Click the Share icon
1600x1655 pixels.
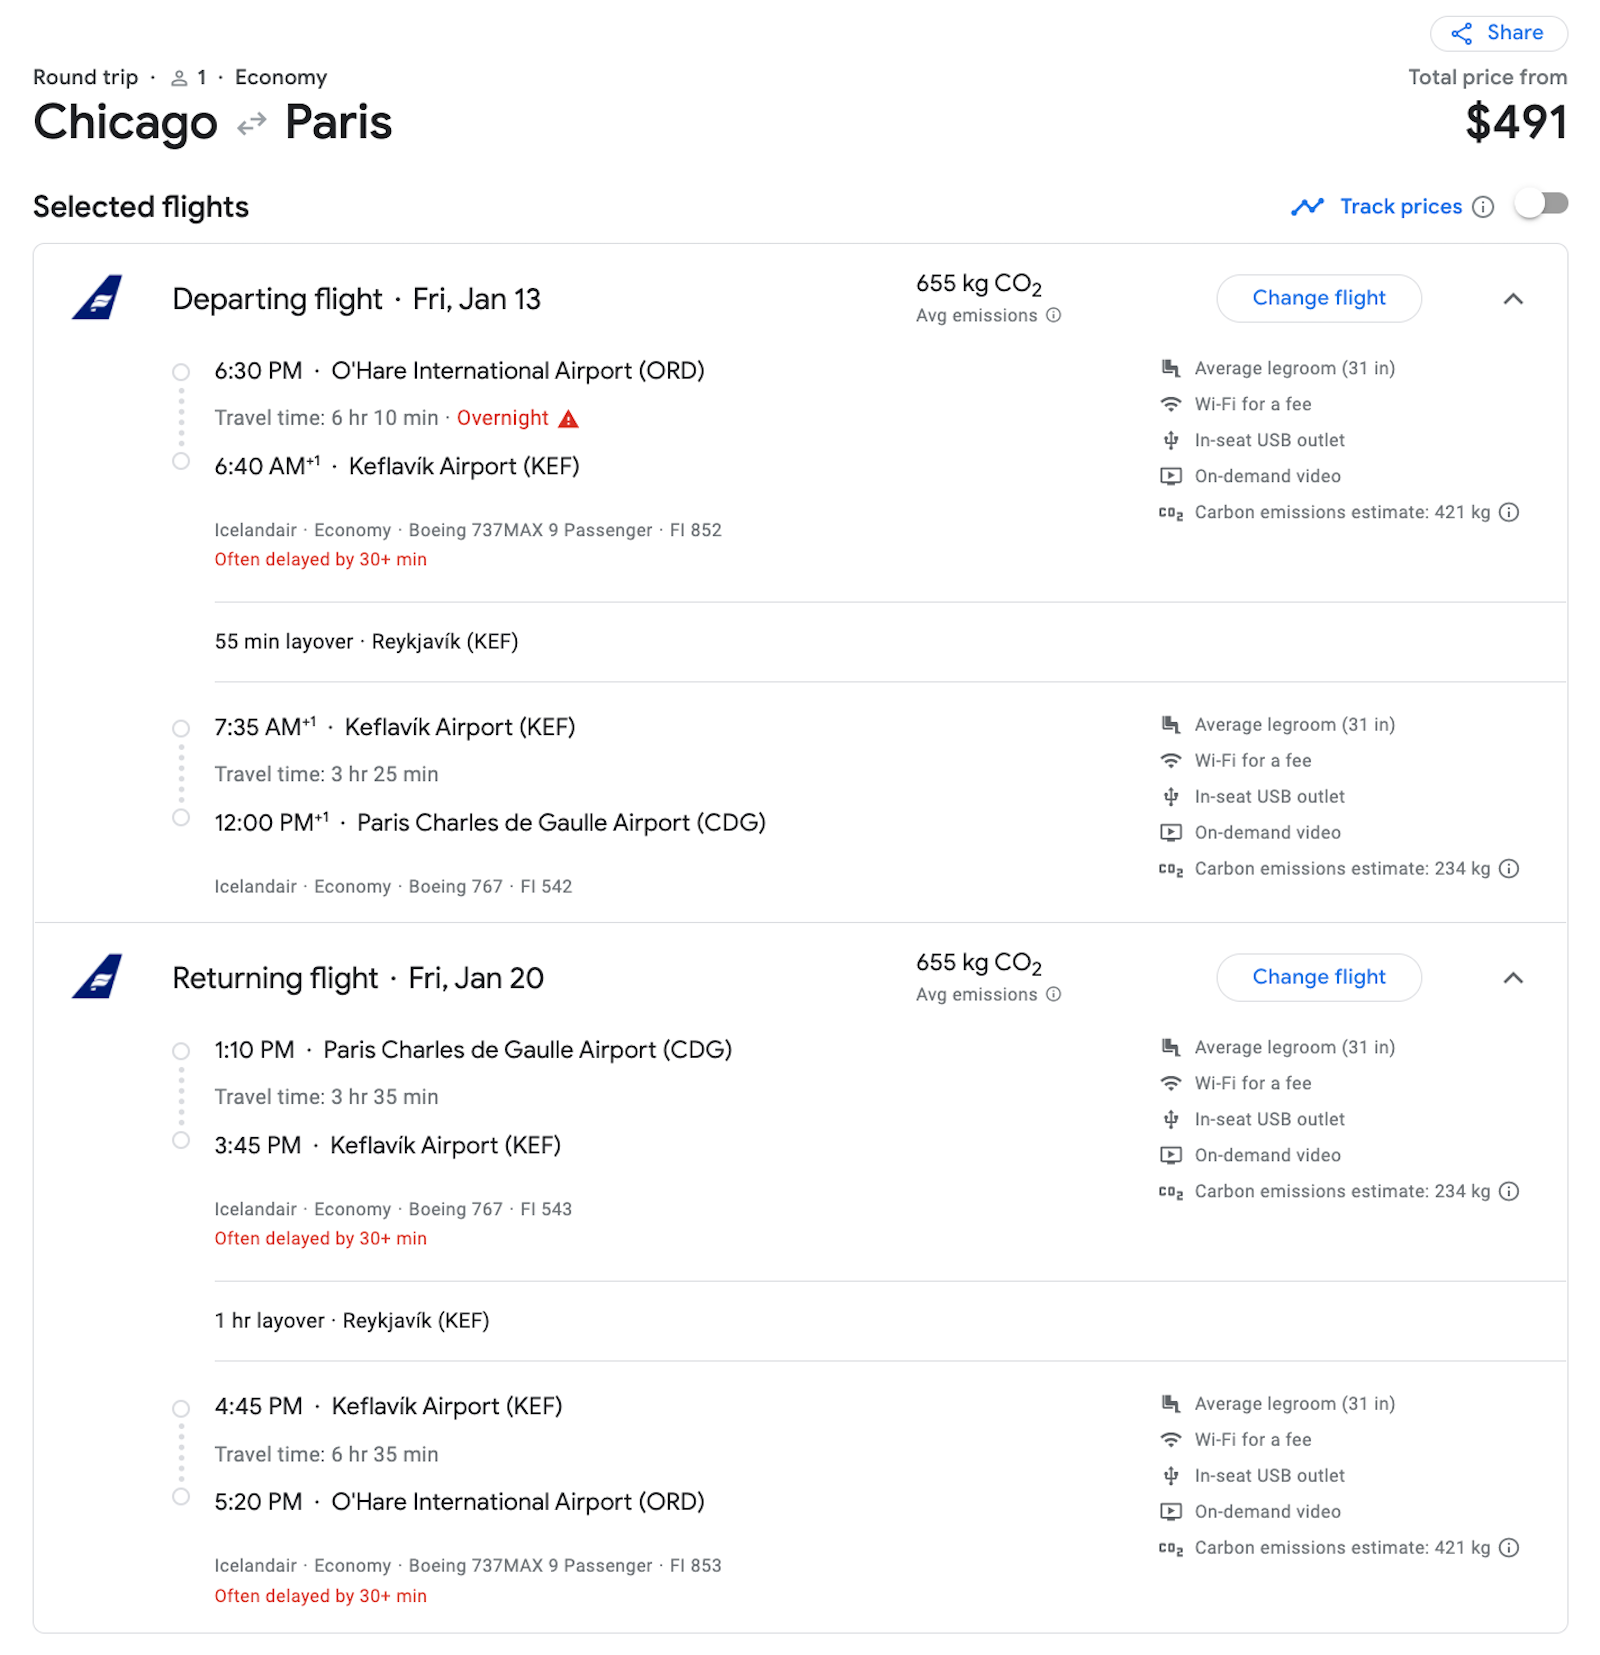1463,33
